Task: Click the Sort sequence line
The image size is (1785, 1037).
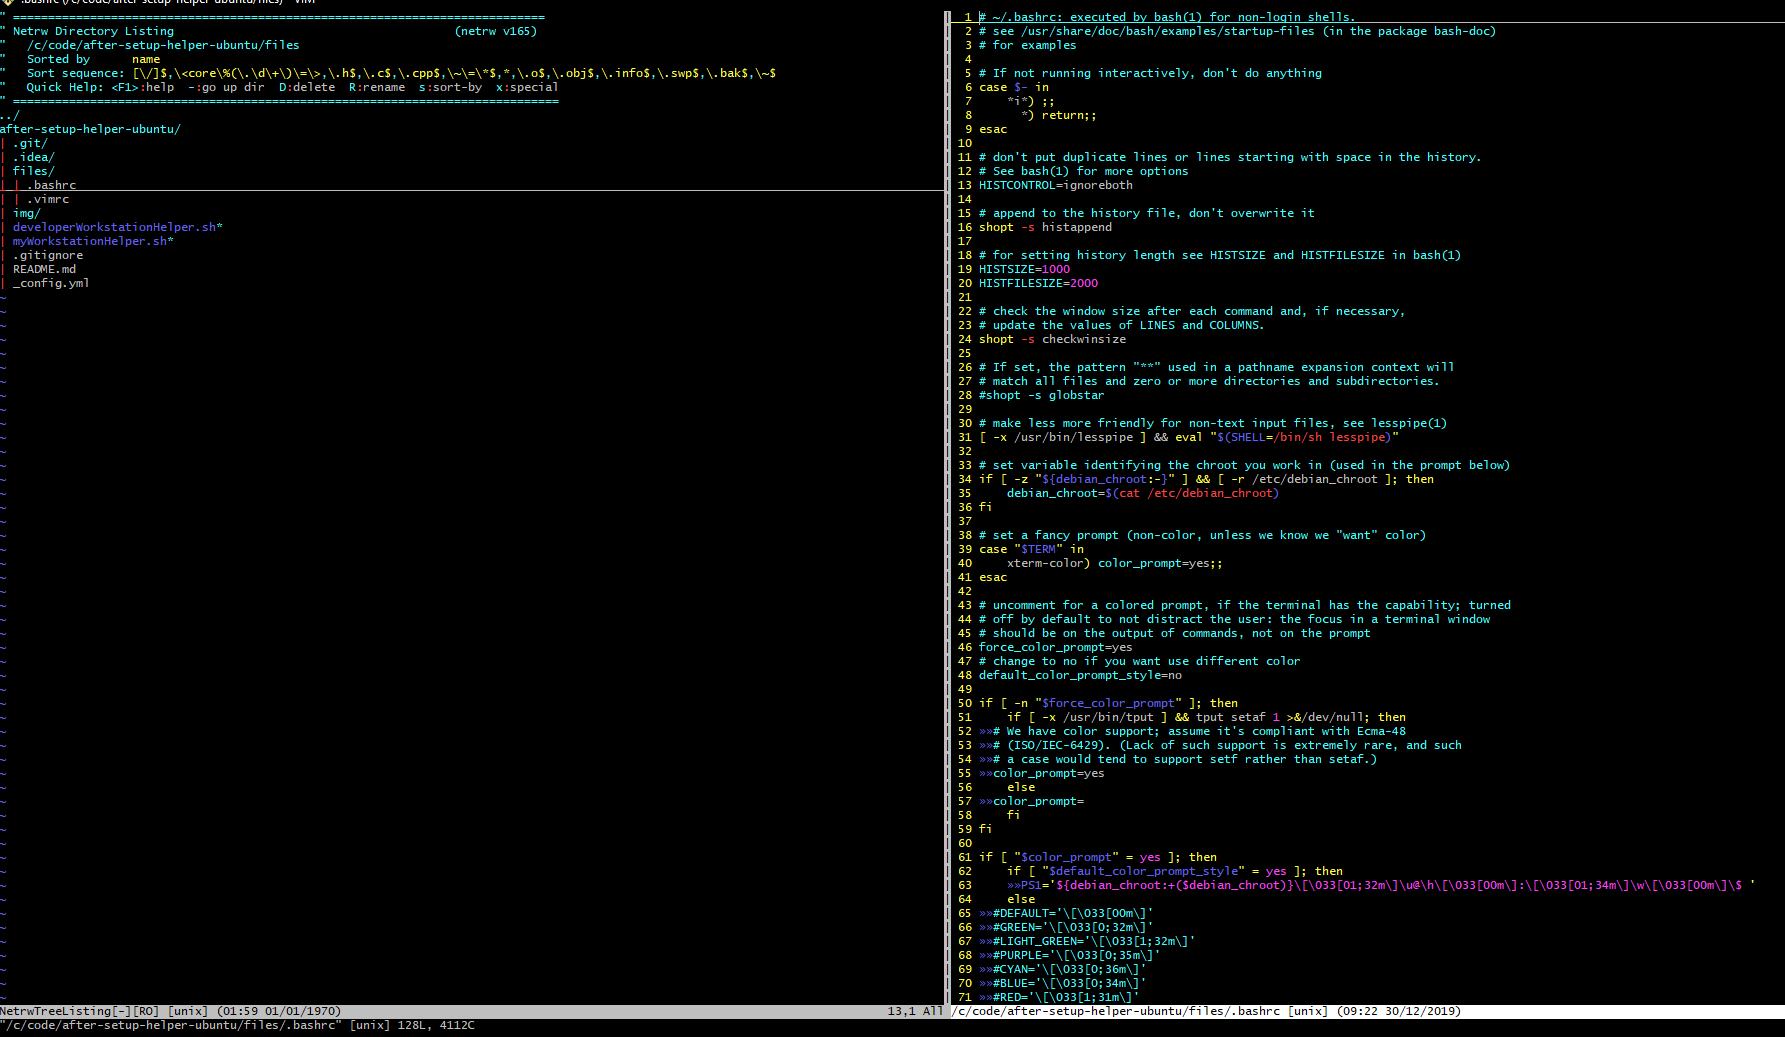Action: [x=401, y=73]
